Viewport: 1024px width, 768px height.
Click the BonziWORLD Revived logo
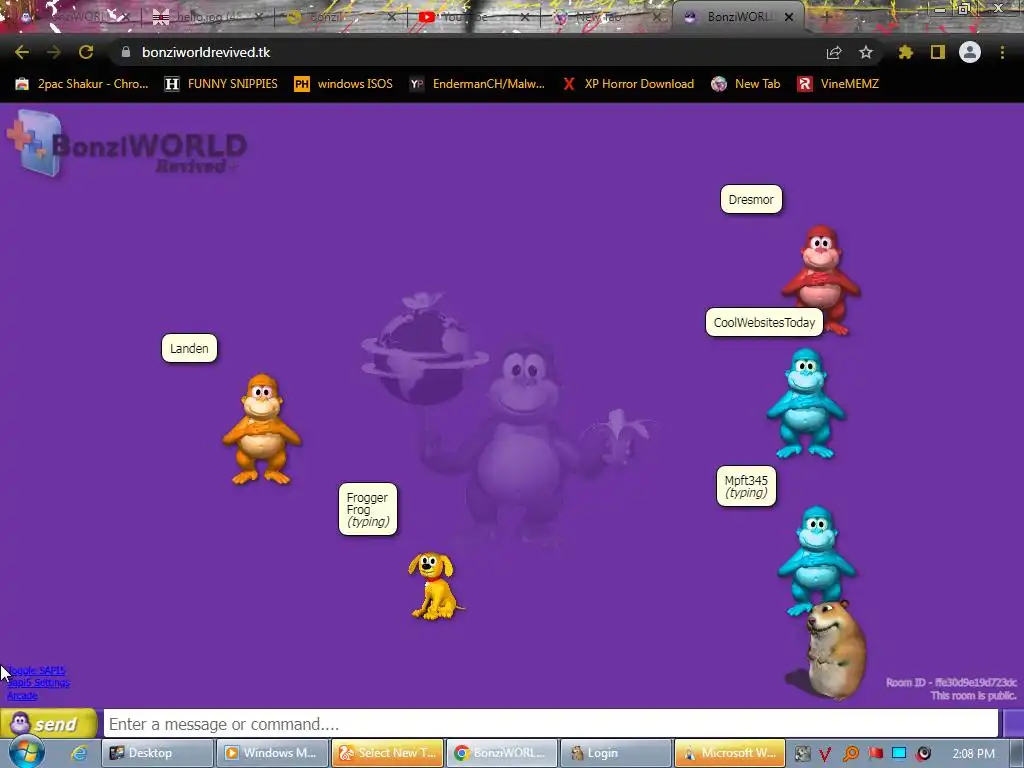[x=127, y=145]
